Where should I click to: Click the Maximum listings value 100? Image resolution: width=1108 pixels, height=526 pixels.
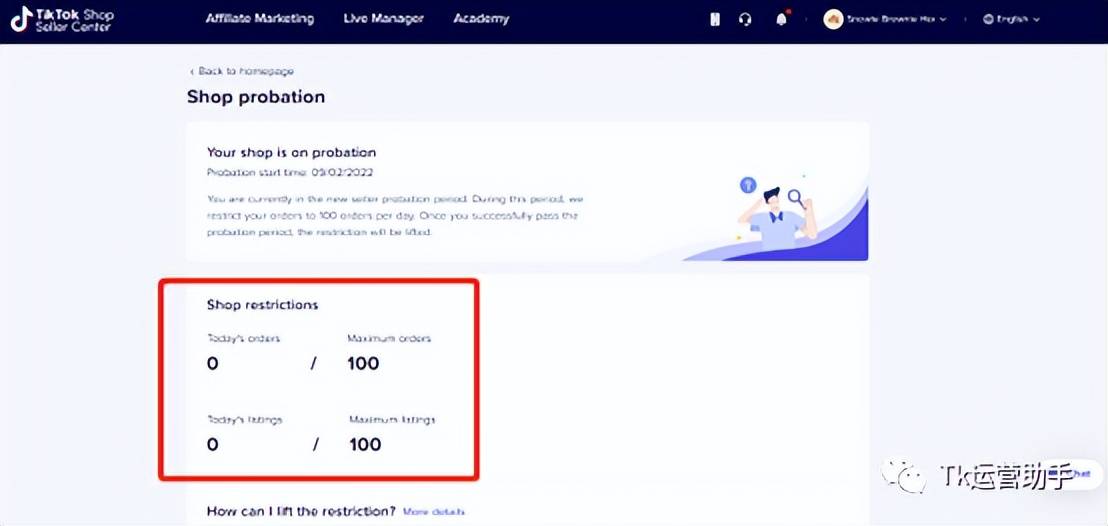[365, 445]
